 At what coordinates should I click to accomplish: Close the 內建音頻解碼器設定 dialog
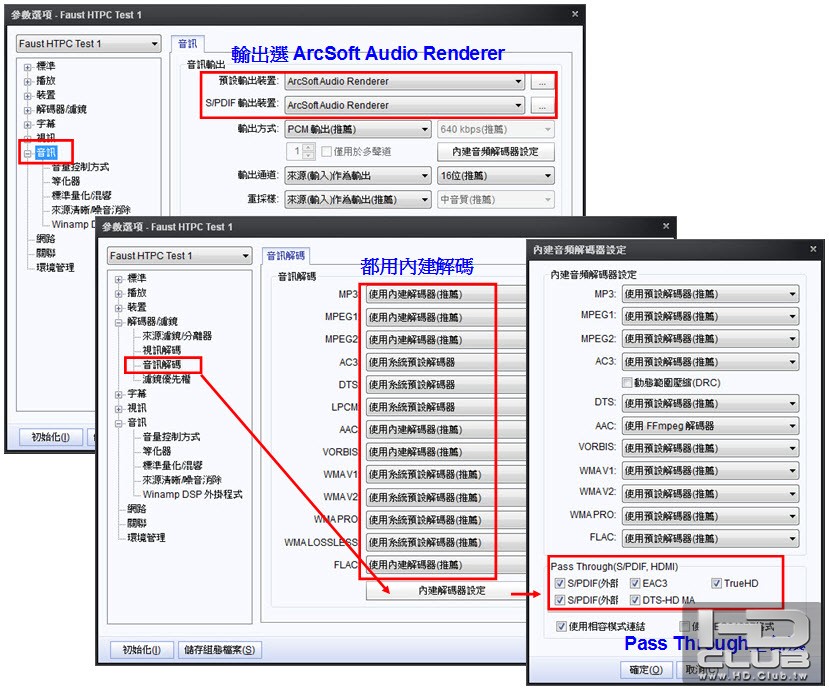[x=813, y=249]
